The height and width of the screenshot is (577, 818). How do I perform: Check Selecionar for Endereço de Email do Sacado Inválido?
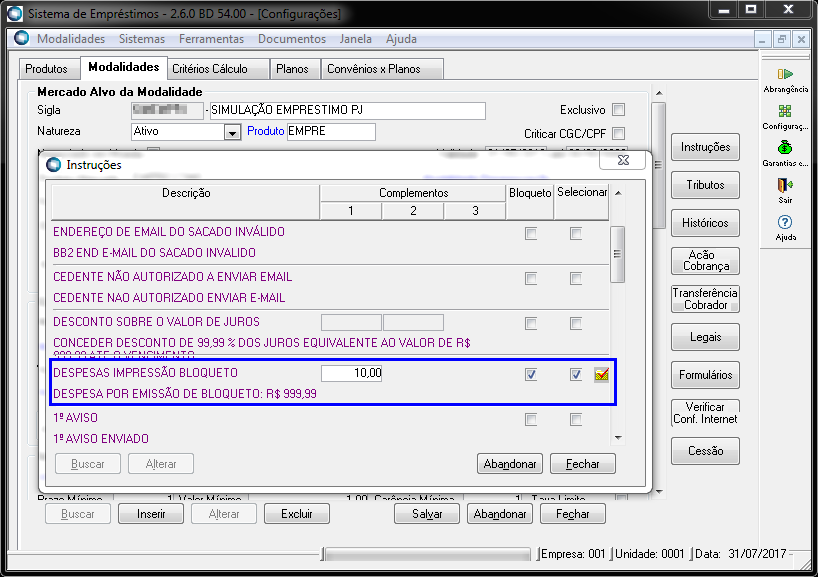click(576, 233)
